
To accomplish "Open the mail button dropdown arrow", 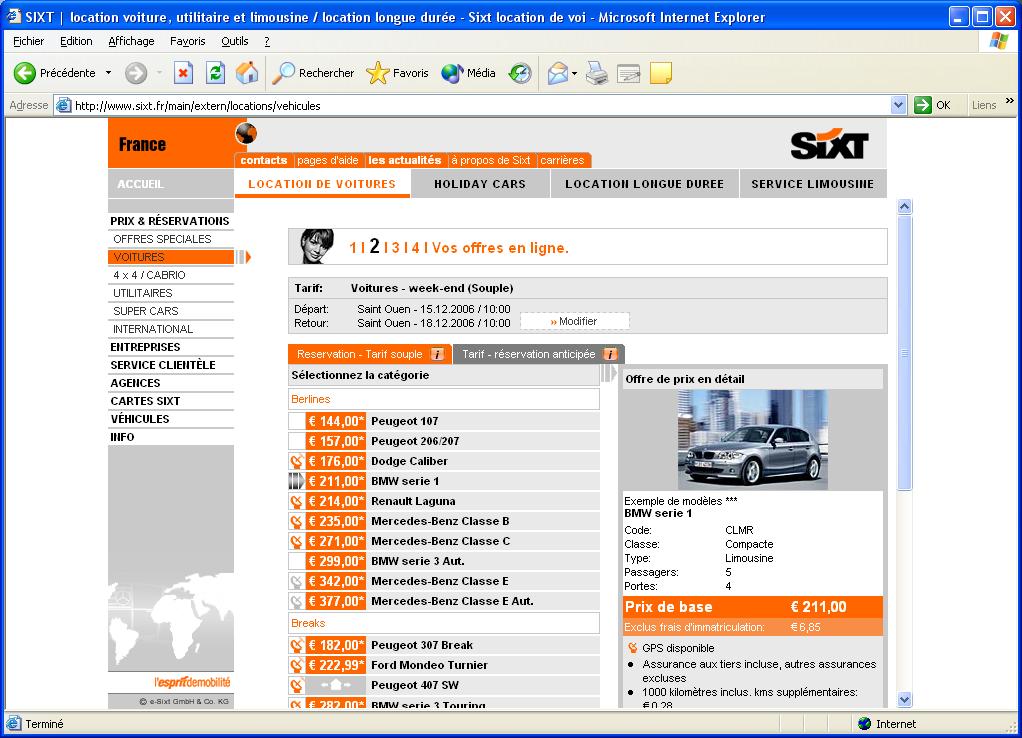I will [575, 73].
